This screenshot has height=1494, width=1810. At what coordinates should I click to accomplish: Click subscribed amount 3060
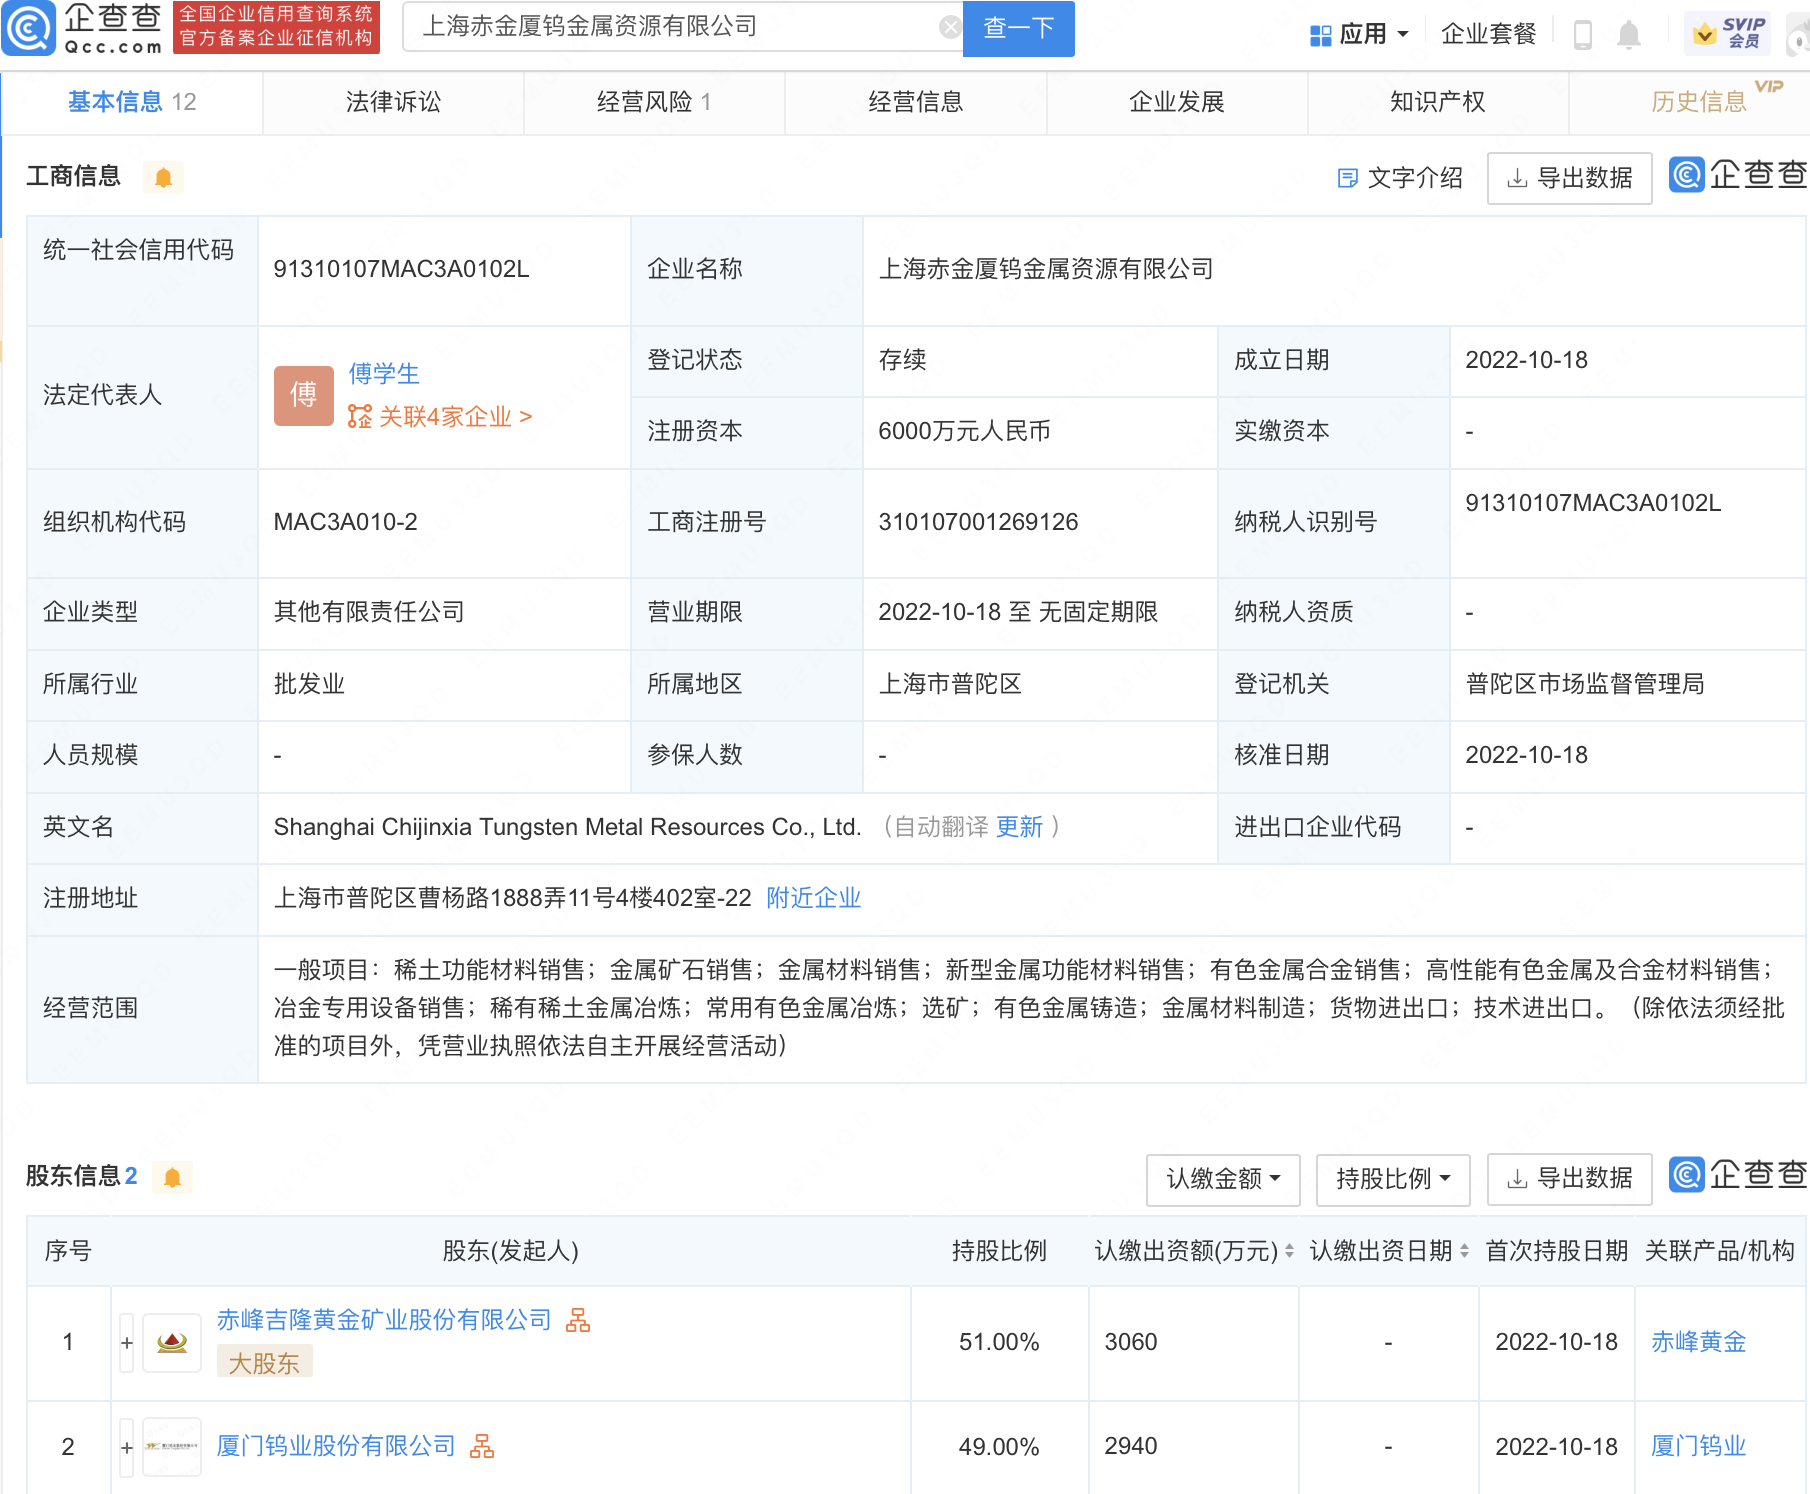pos(1131,1342)
